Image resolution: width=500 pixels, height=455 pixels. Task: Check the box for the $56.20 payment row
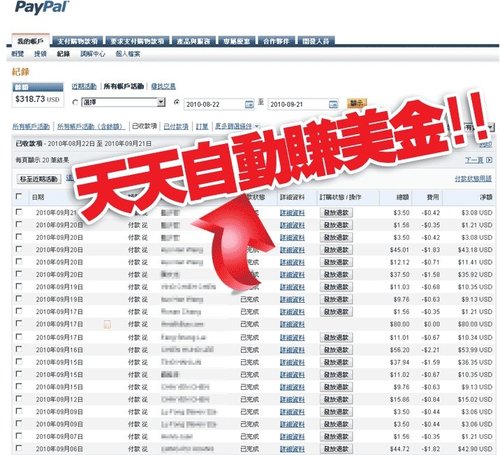click(19, 349)
